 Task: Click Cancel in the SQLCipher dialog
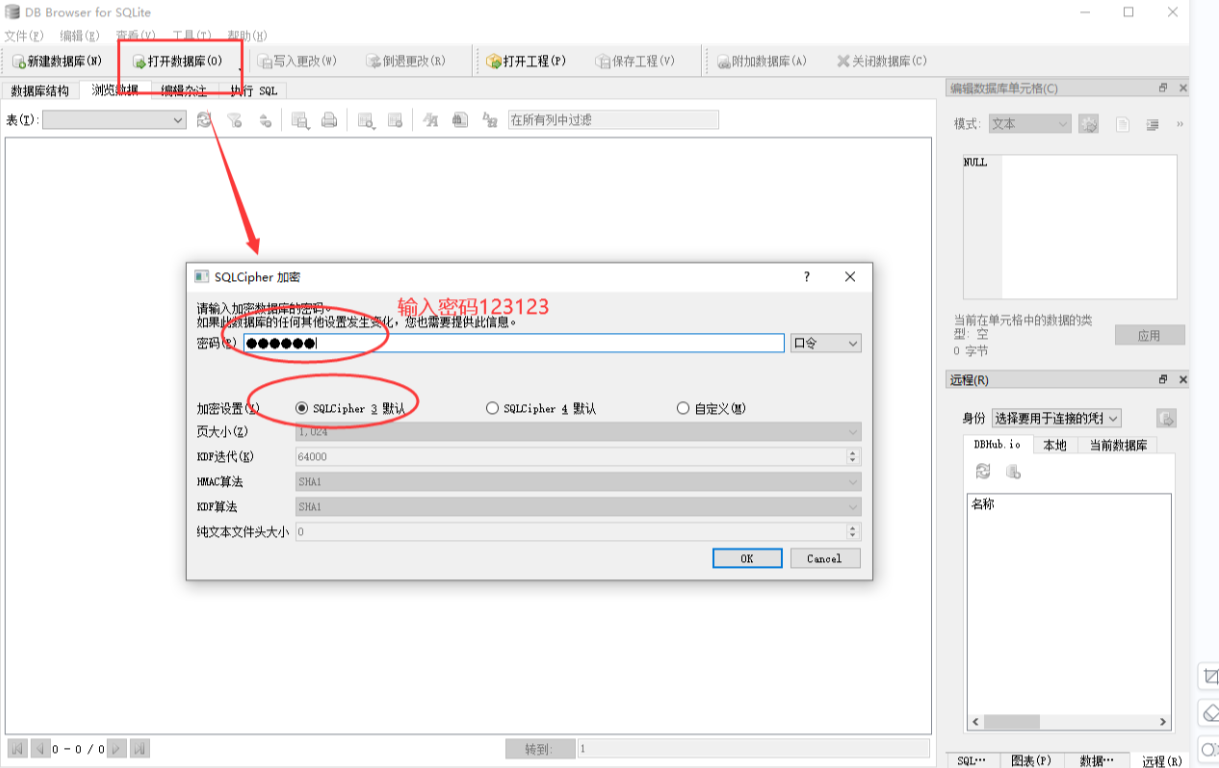825,558
